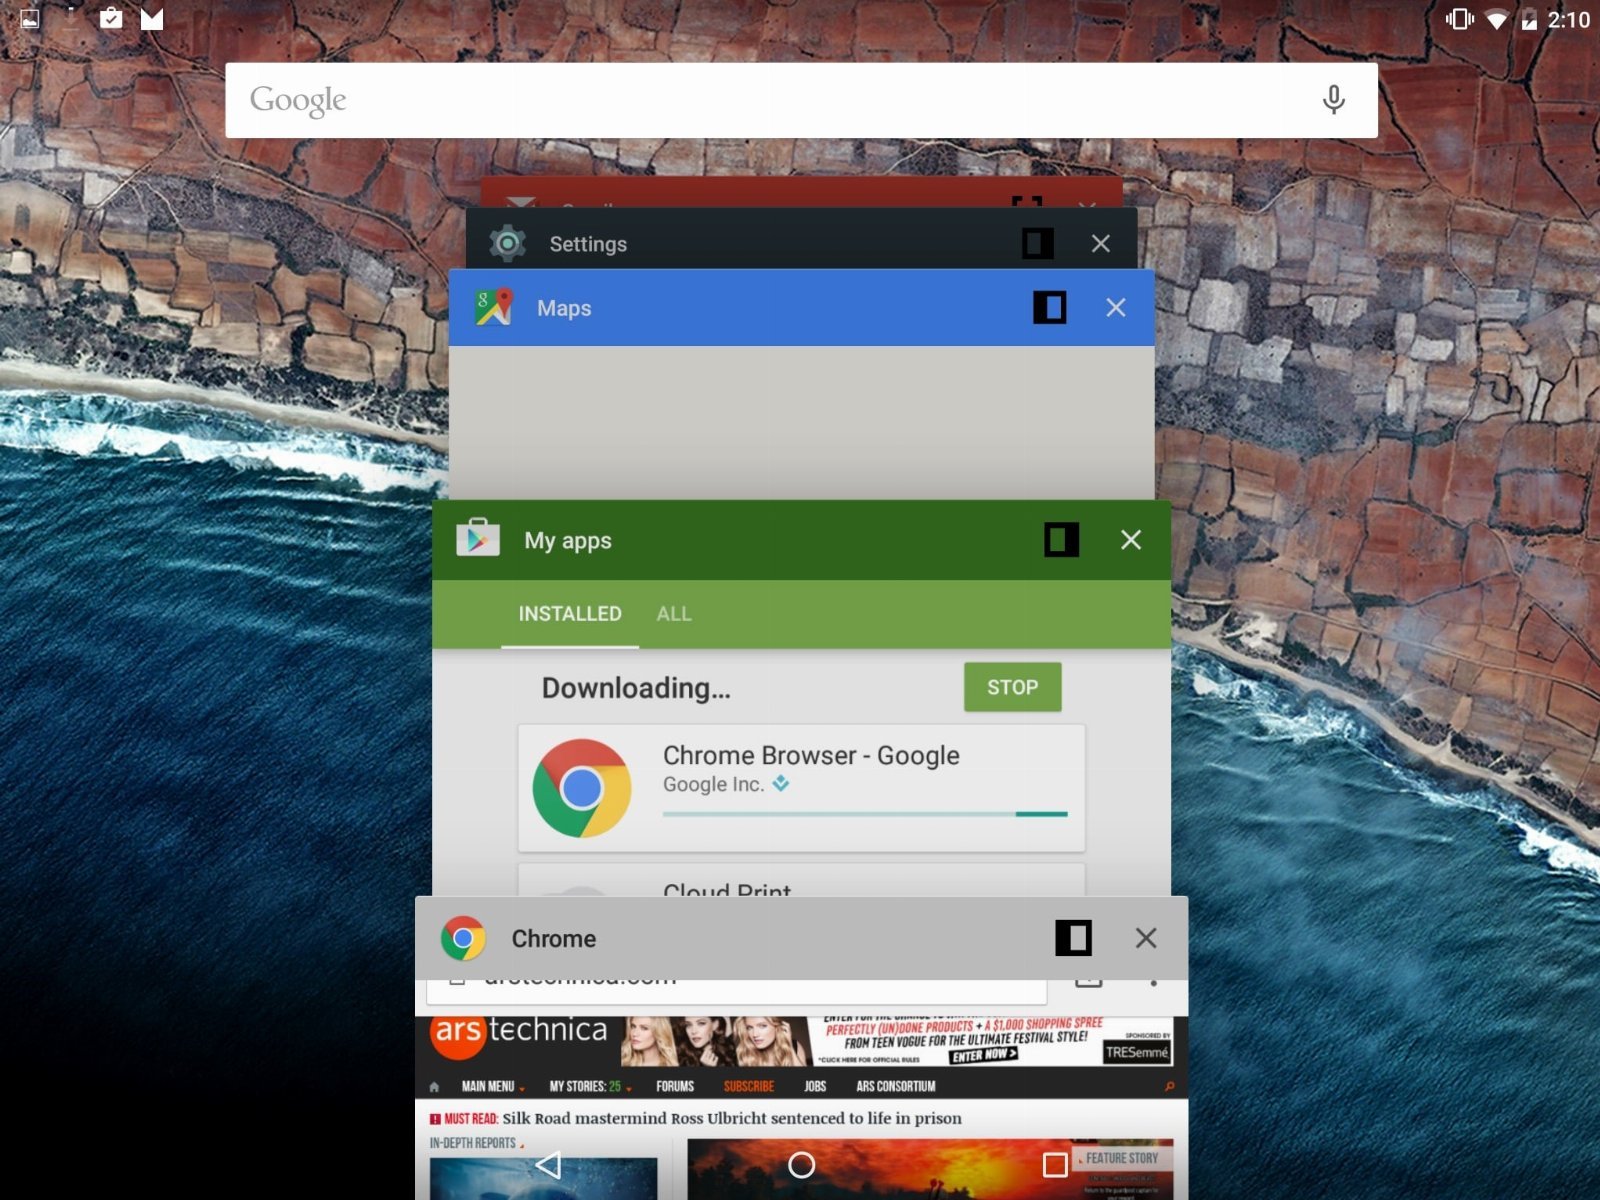Tap the Android back button
1600x1200 pixels.
[548, 1164]
